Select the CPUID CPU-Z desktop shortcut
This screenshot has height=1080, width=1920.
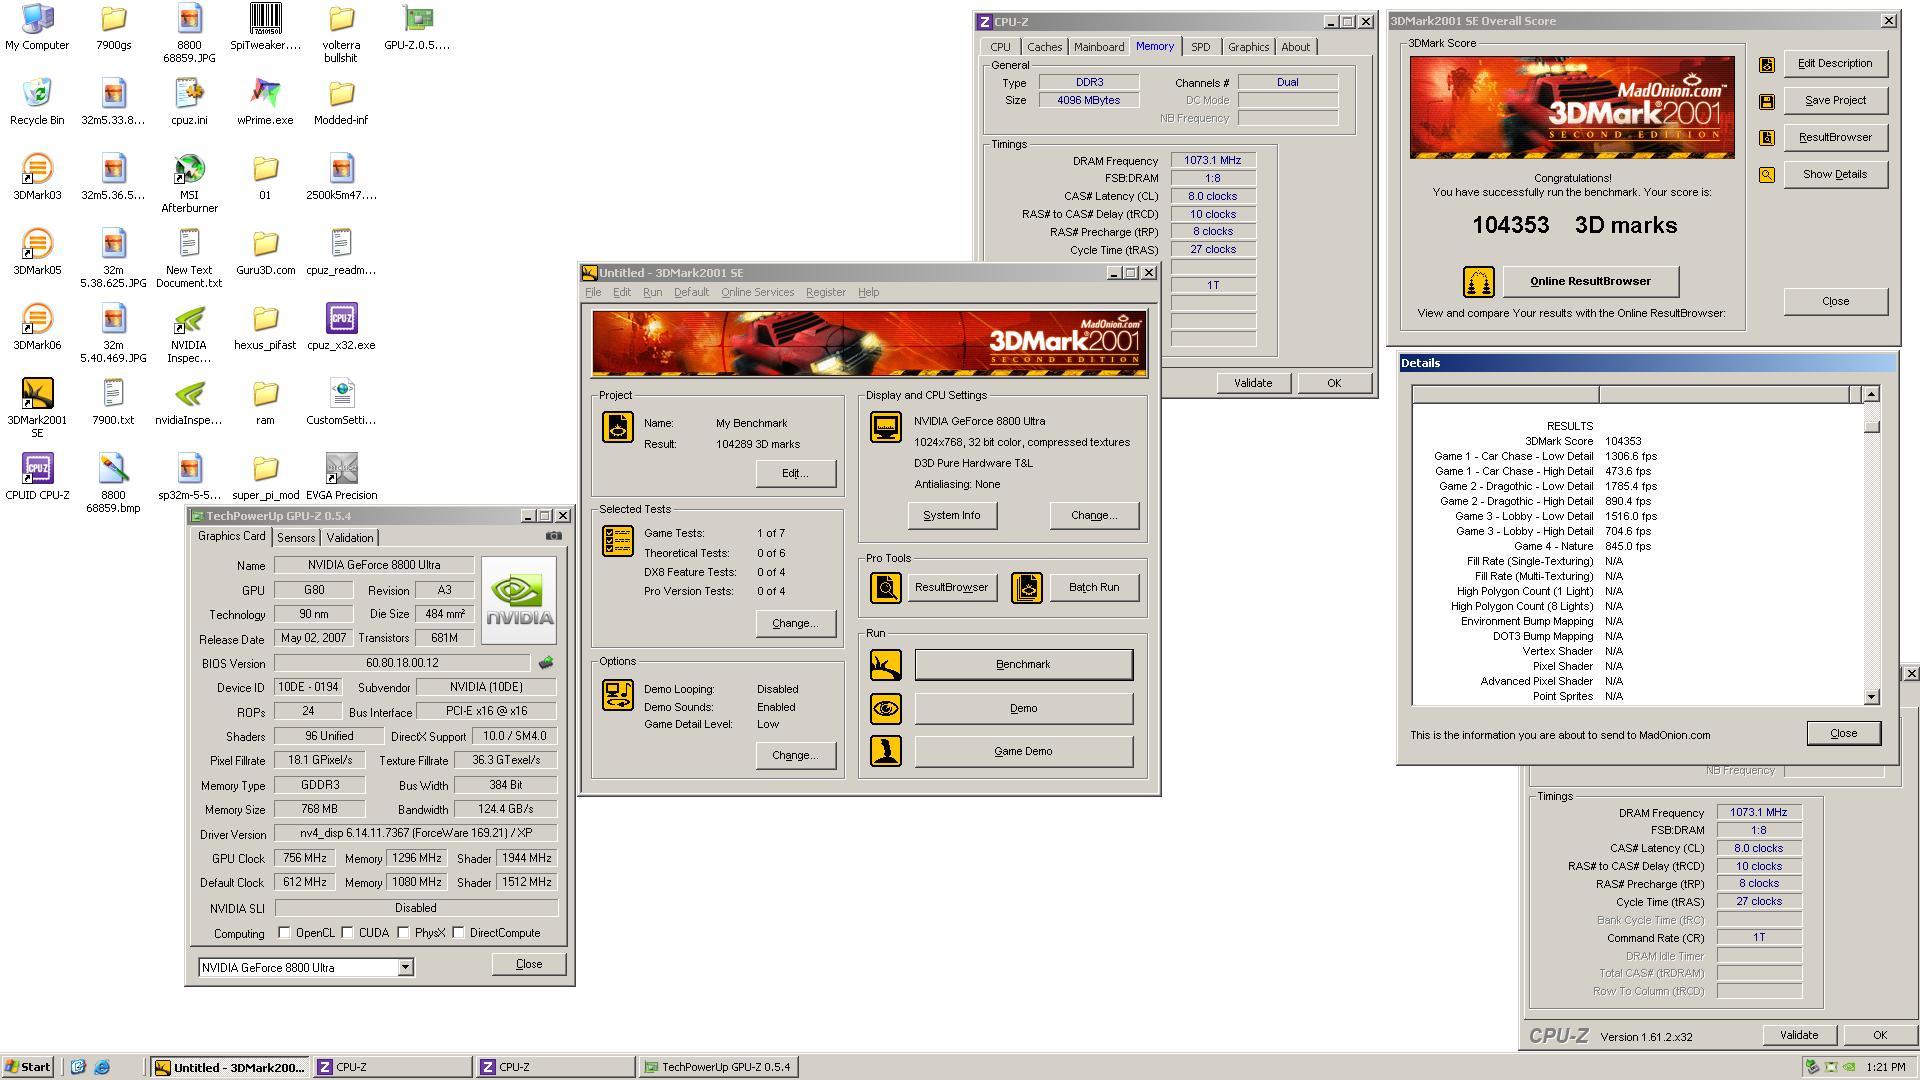click(37, 477)
